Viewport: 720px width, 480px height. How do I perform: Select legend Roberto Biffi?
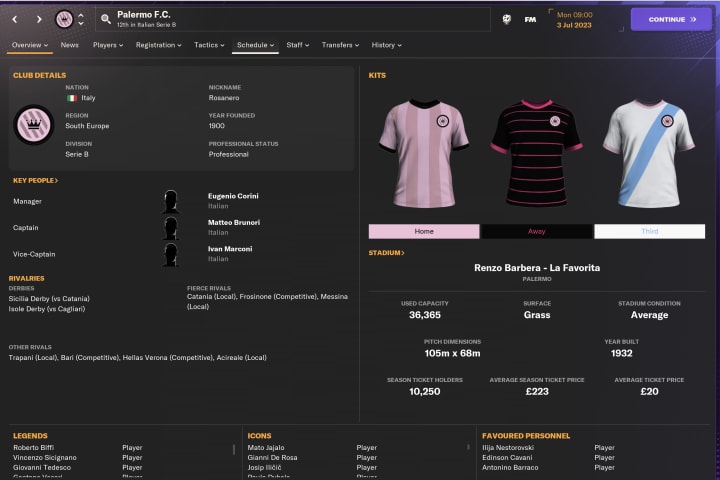click(34, 447)
